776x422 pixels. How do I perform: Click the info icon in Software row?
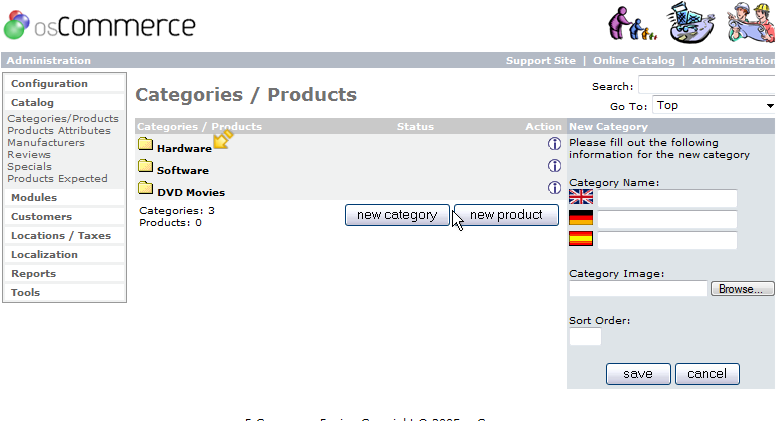tap(554, 165)
